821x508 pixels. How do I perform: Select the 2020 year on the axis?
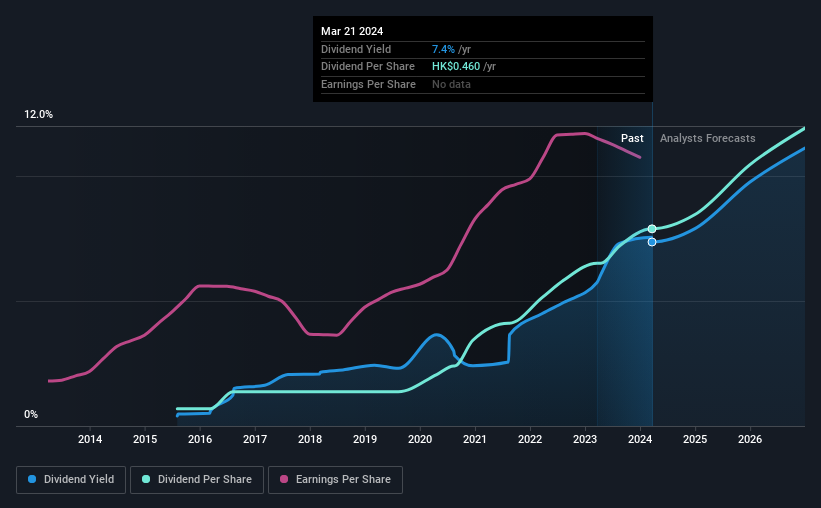point(420,439)
